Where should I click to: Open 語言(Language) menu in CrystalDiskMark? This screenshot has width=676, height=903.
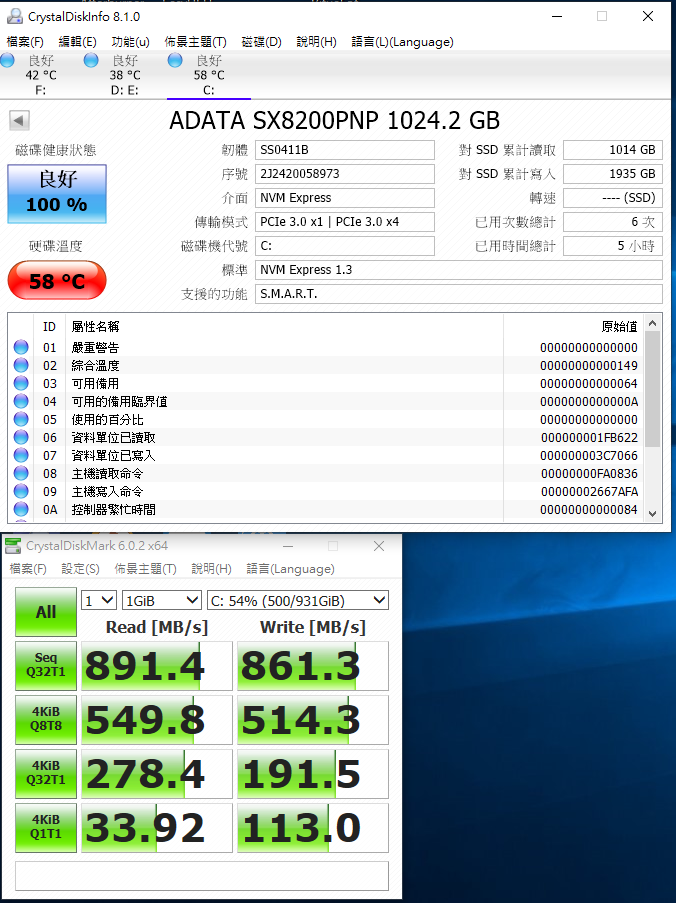coord(291,569)
